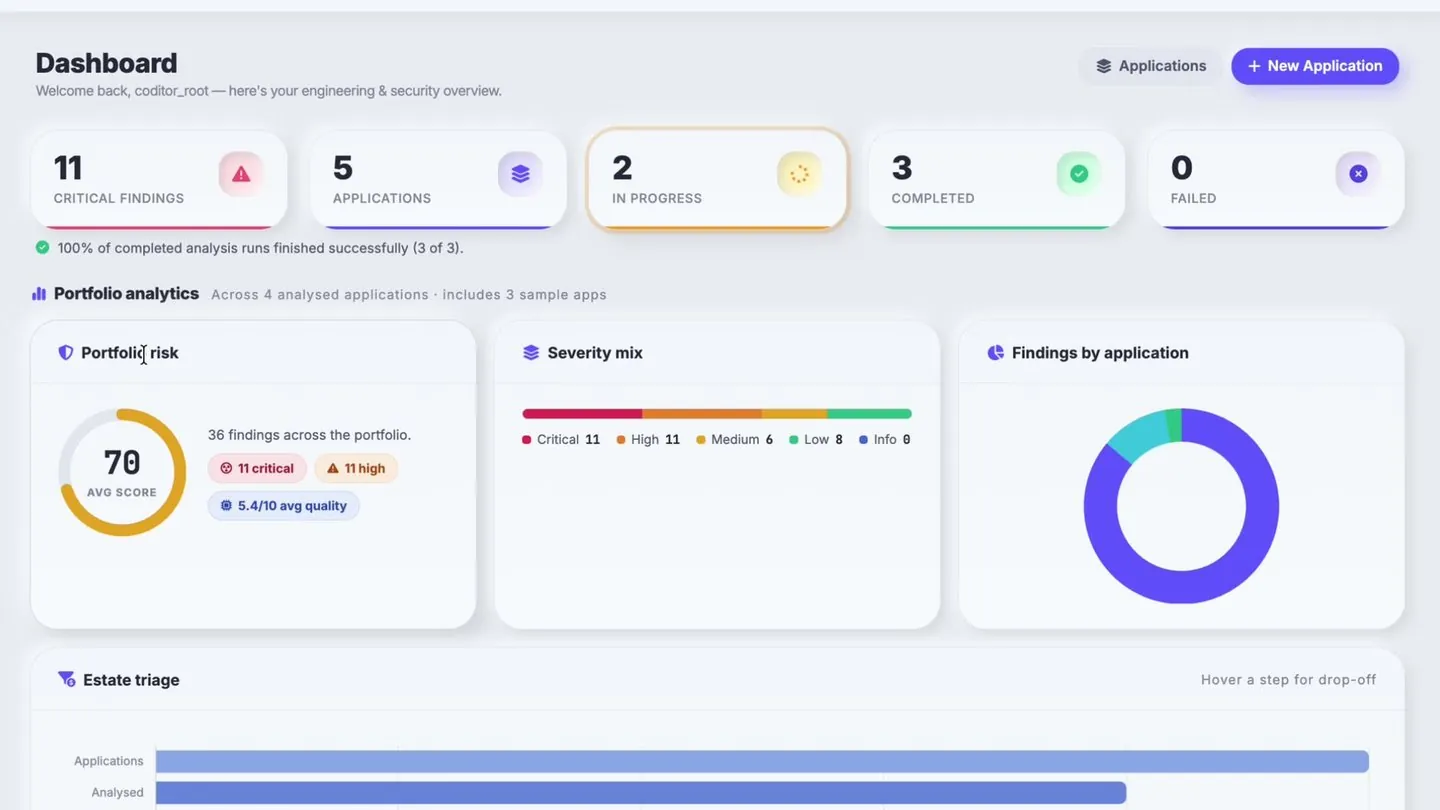This screenshot has height=810, width=1440.
Task: Click the 5.4/10 avg quality badge
Action: (283, 506)
